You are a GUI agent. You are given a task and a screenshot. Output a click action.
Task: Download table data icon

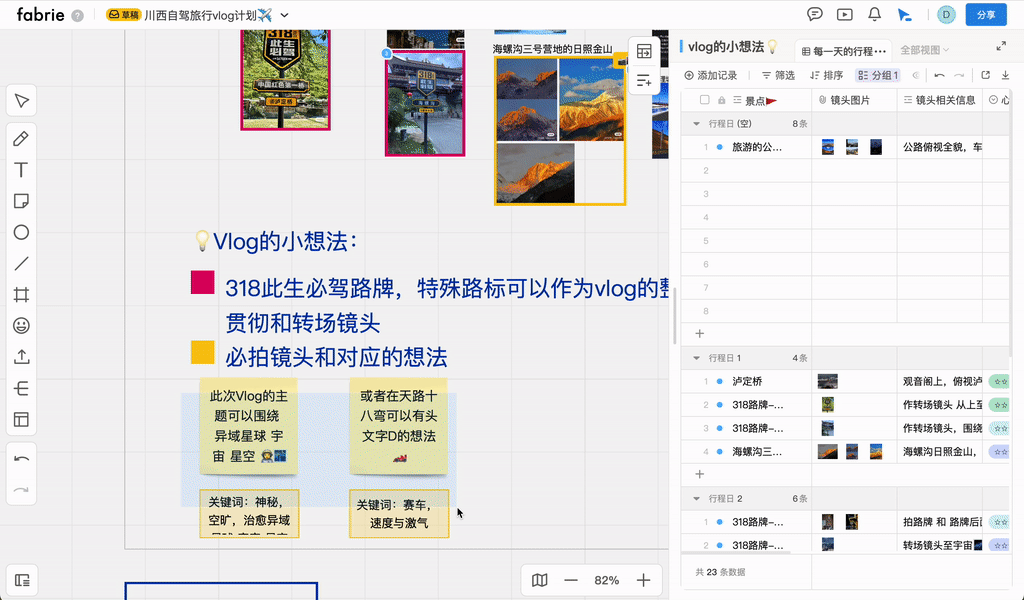(x=1006, y=75)
